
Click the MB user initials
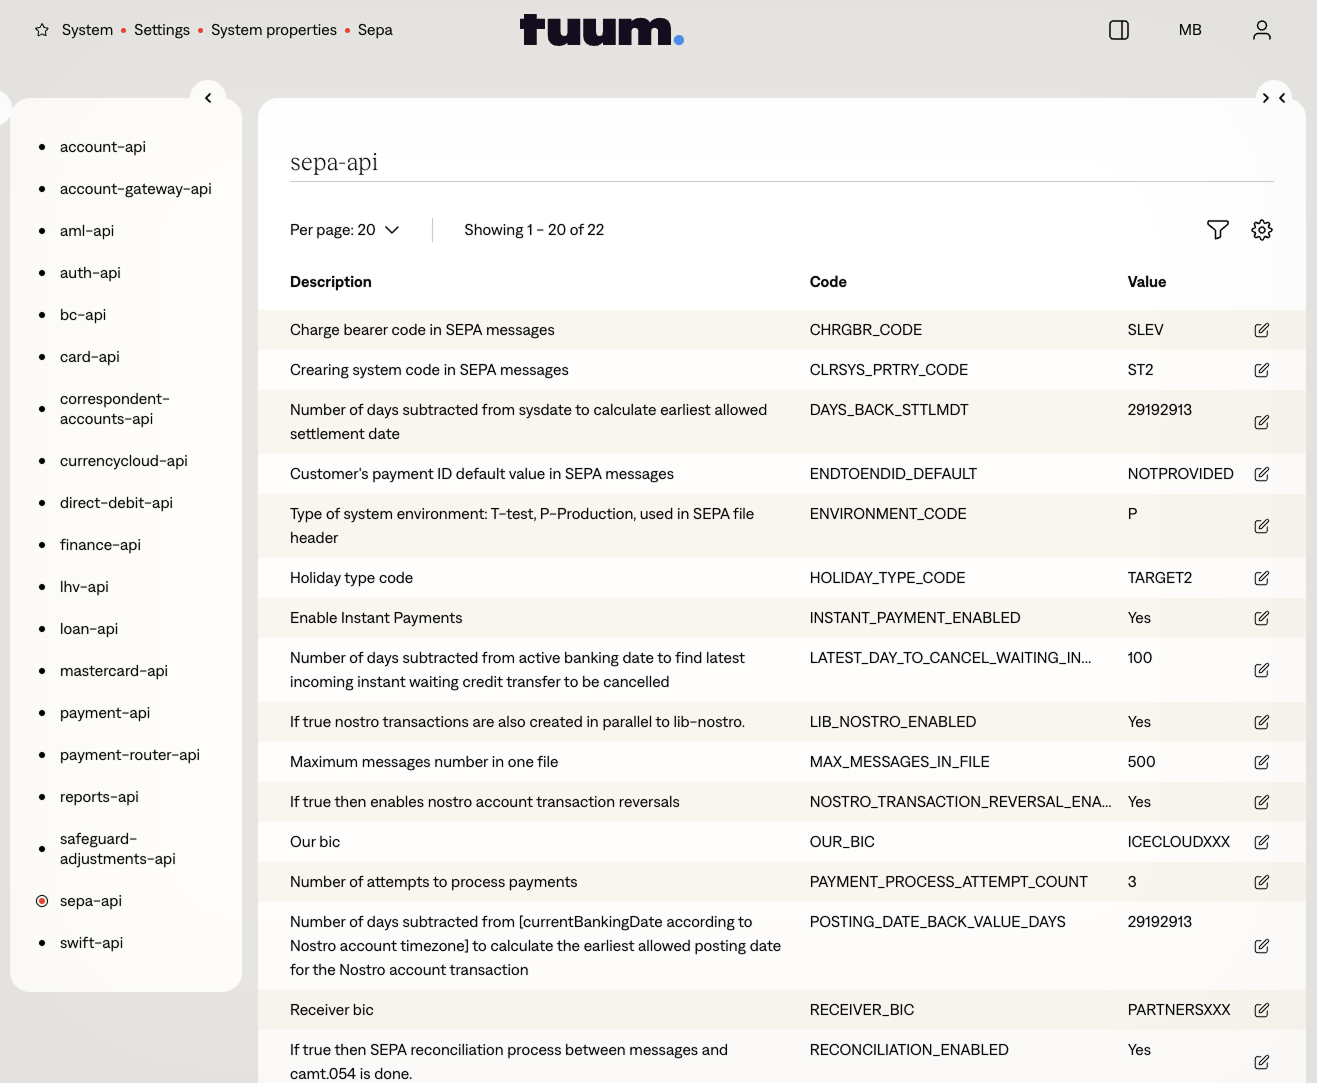coord(1189,30)
